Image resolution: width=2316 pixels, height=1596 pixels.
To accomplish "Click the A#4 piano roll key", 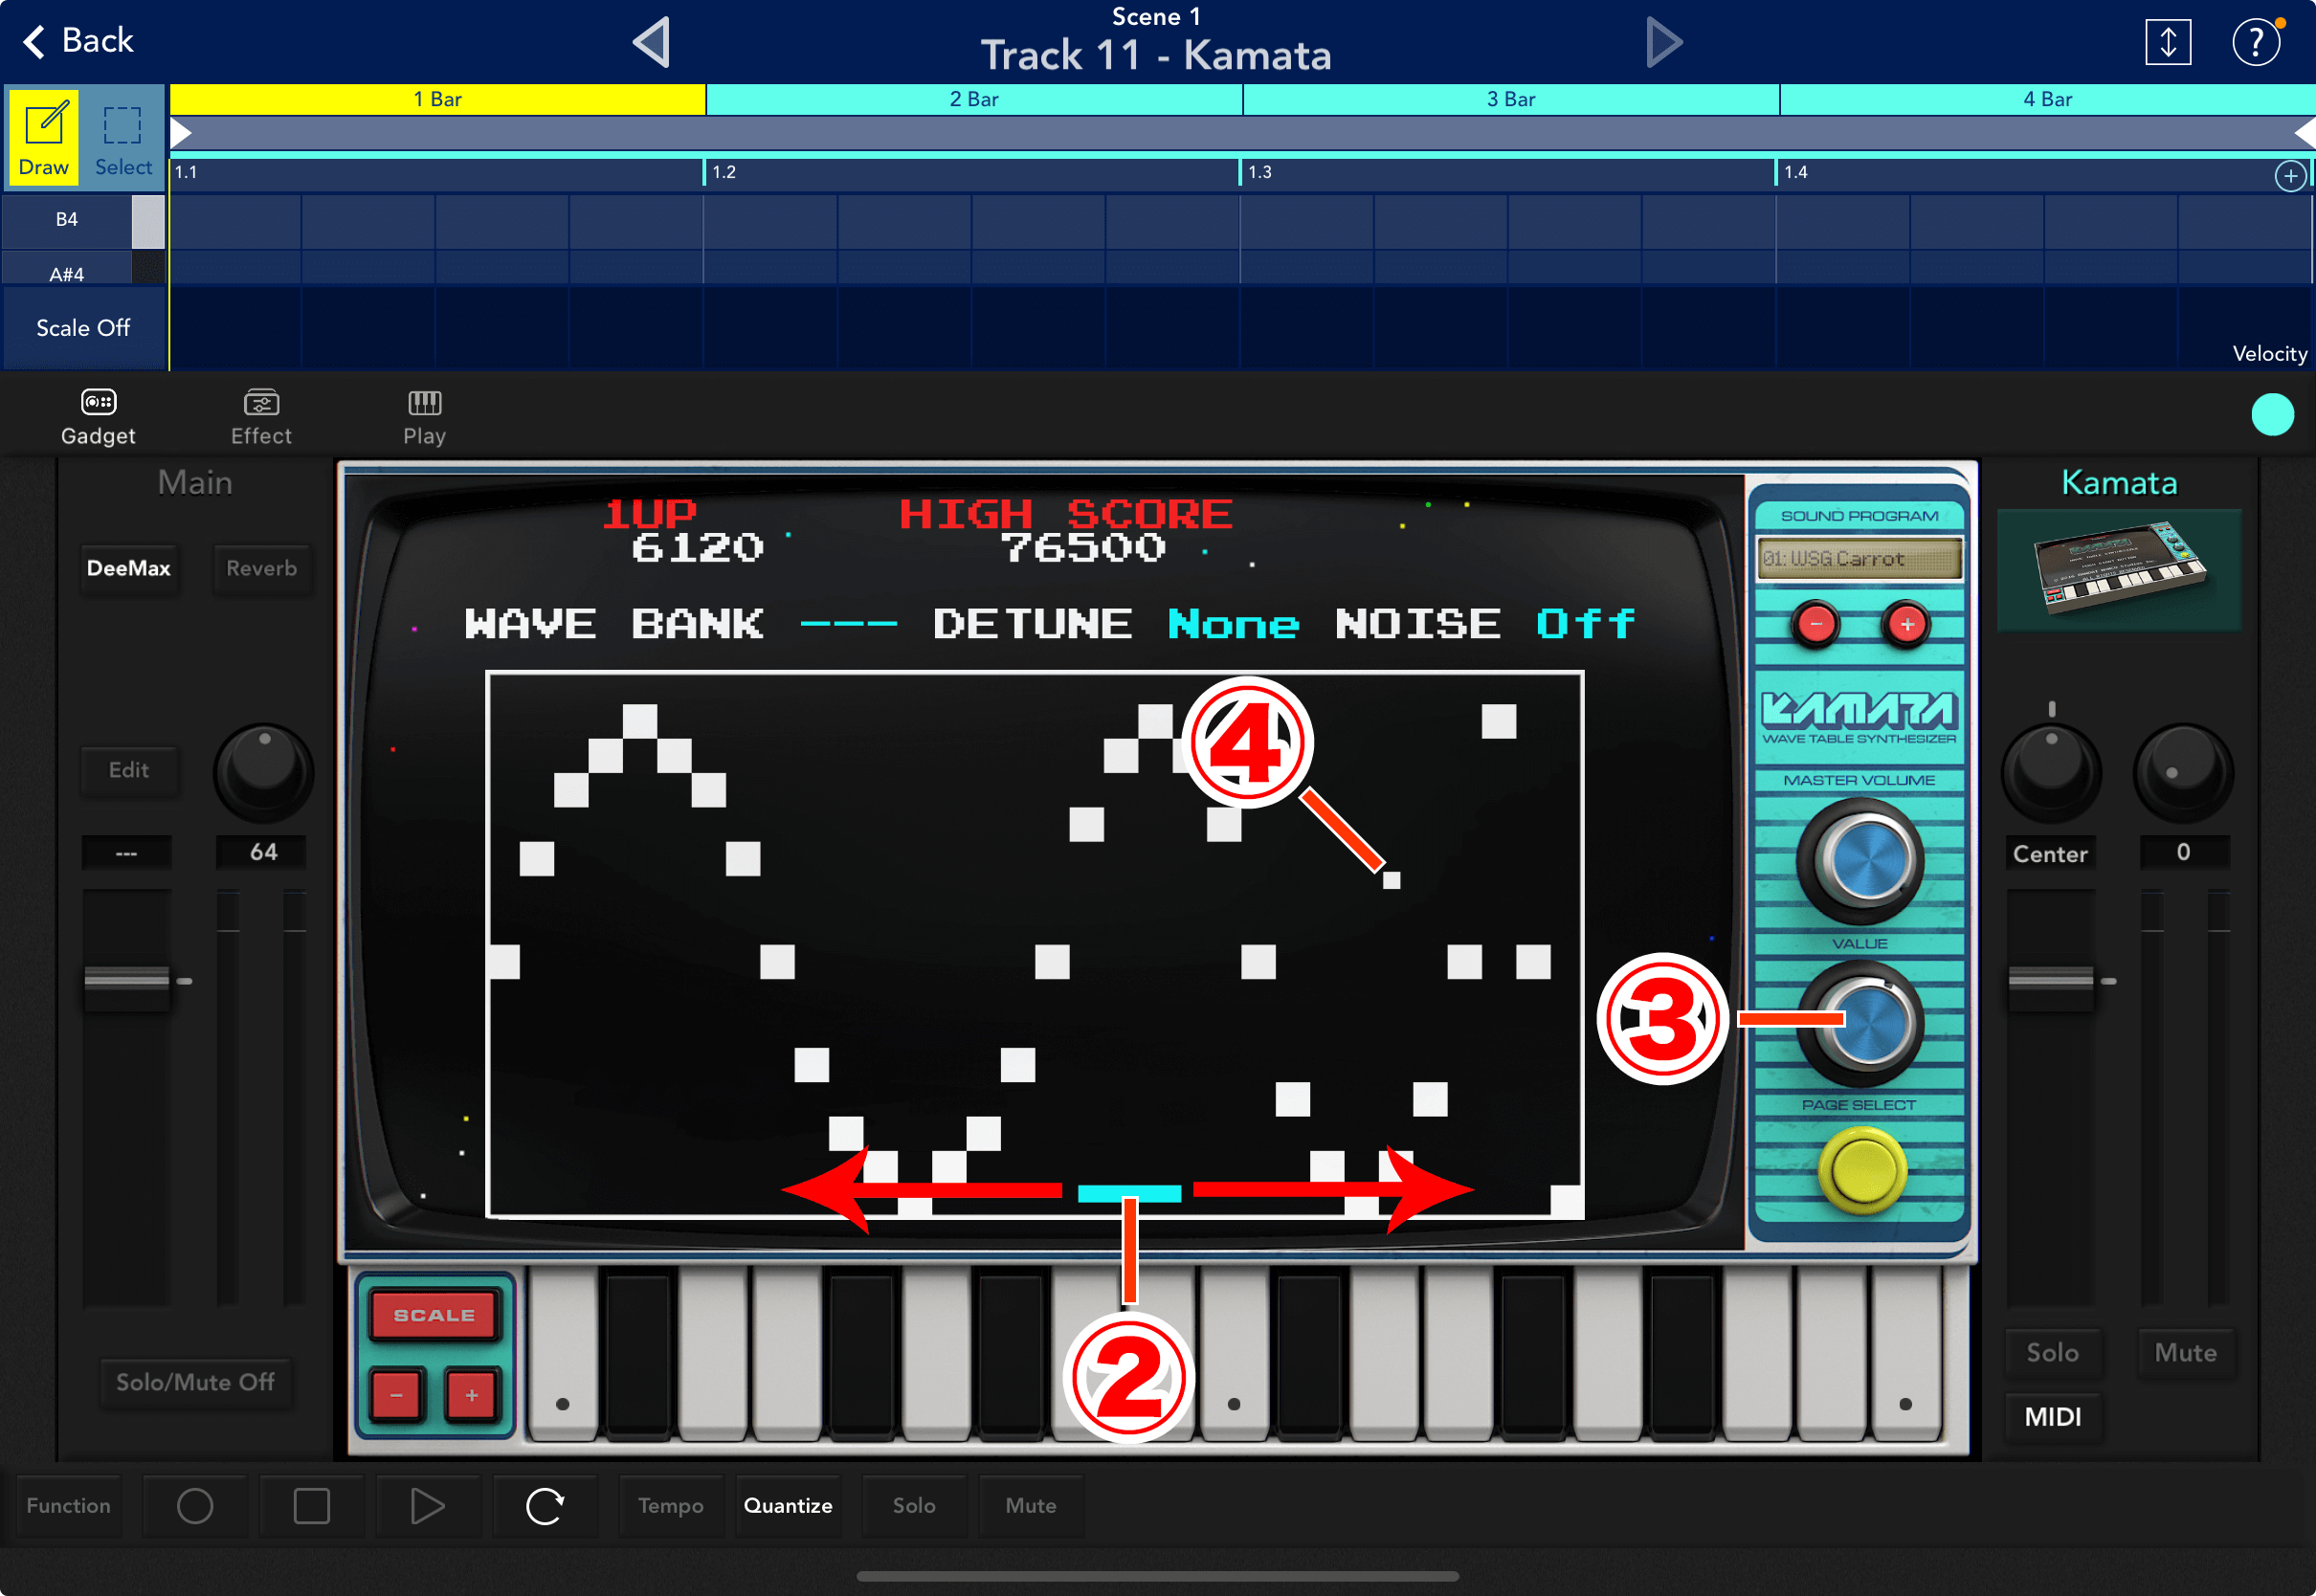I will point(83,269).
